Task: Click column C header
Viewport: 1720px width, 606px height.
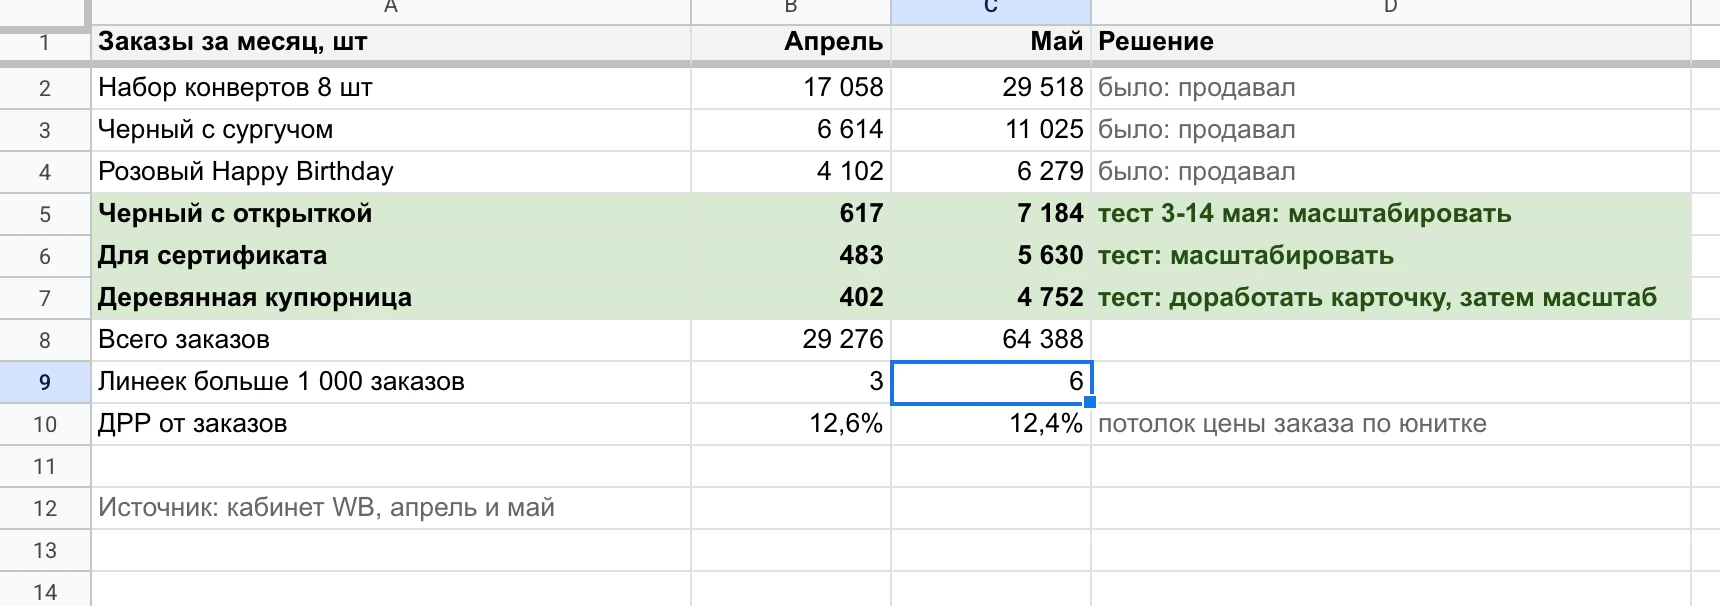Action: [x=990, y=10]
